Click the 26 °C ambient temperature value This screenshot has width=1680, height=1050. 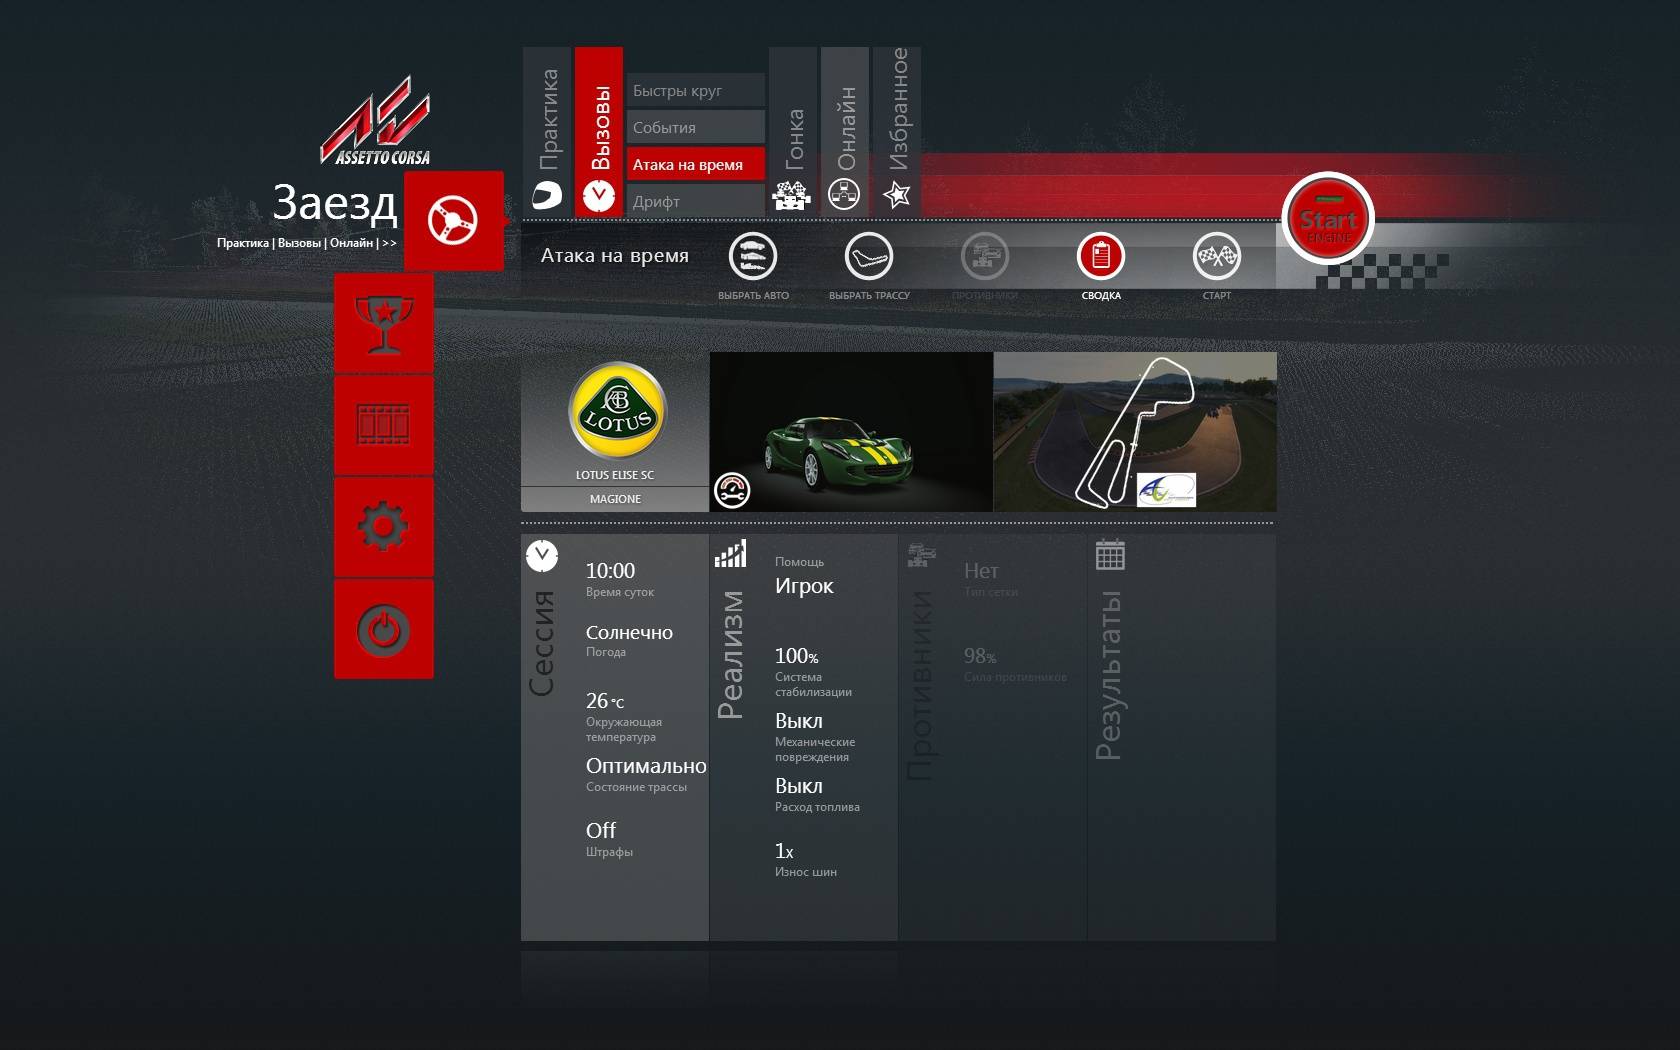pos(605,701)
